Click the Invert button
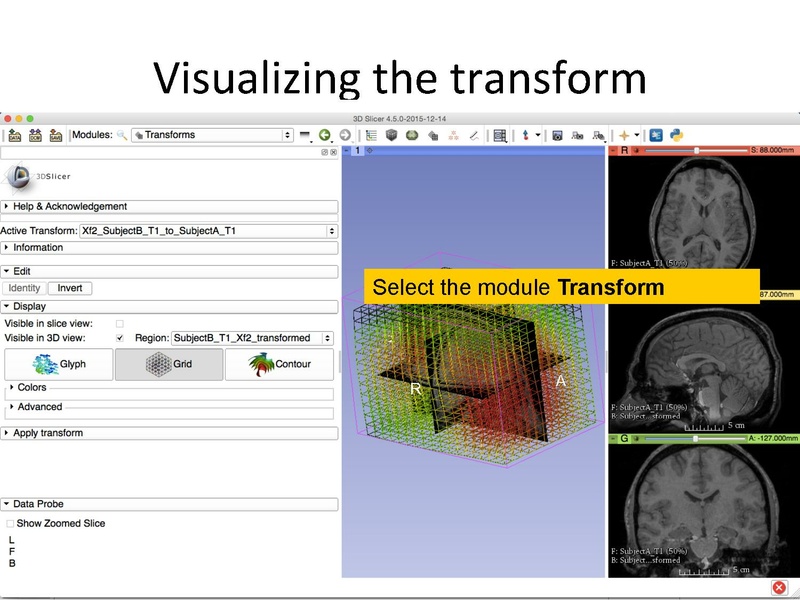The height and width of the screenshot is (600, 800). (70, 288)
